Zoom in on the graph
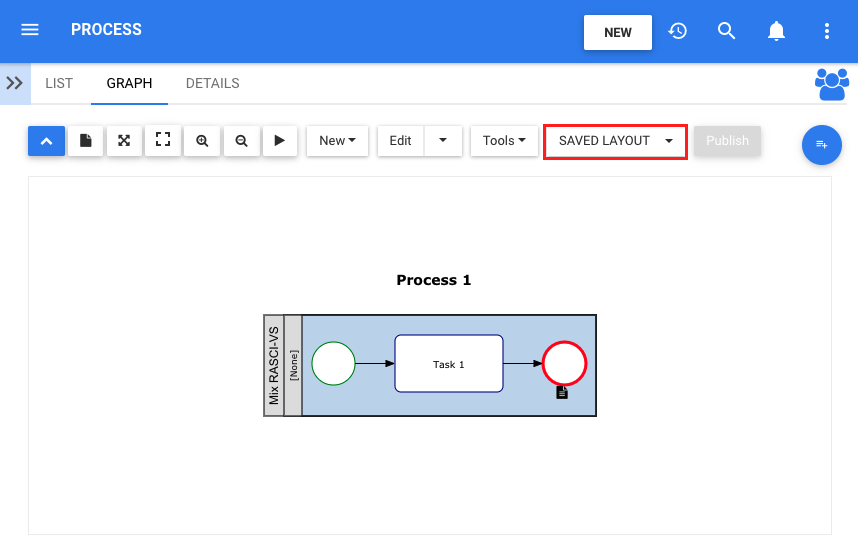858x548 pixels. tap(202, 141)
